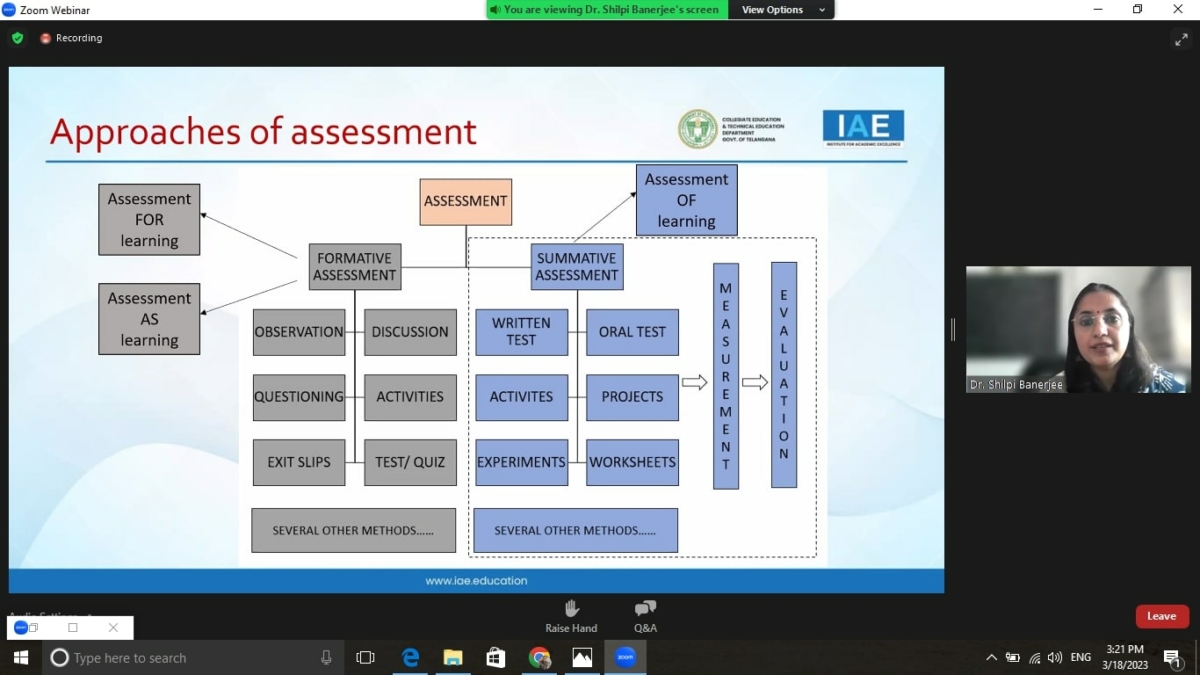Open Microsoft Store from the taskbar
This screenshot has width=1200, height=675.
point(496,657)
